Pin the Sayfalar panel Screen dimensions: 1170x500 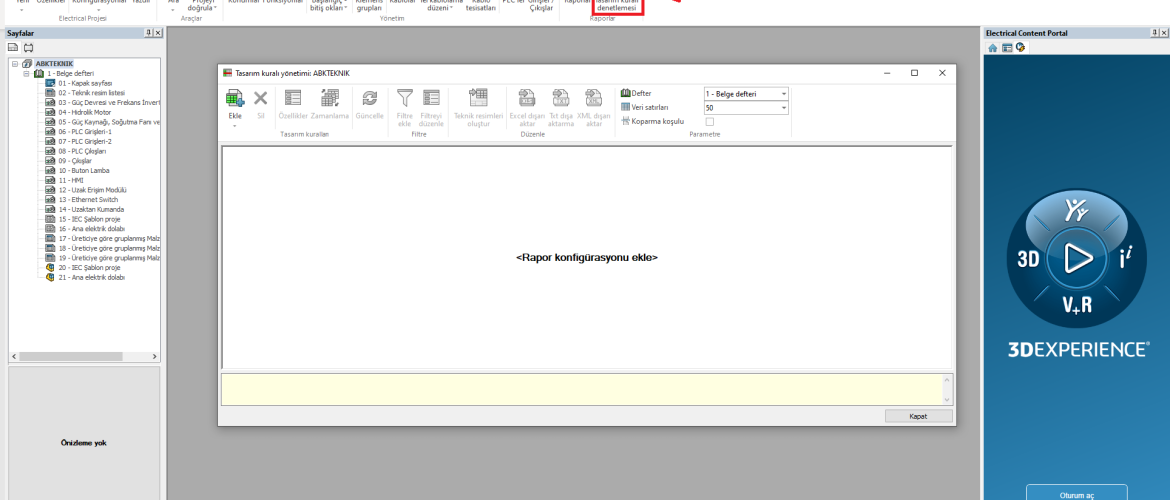(x=148, y=33)
